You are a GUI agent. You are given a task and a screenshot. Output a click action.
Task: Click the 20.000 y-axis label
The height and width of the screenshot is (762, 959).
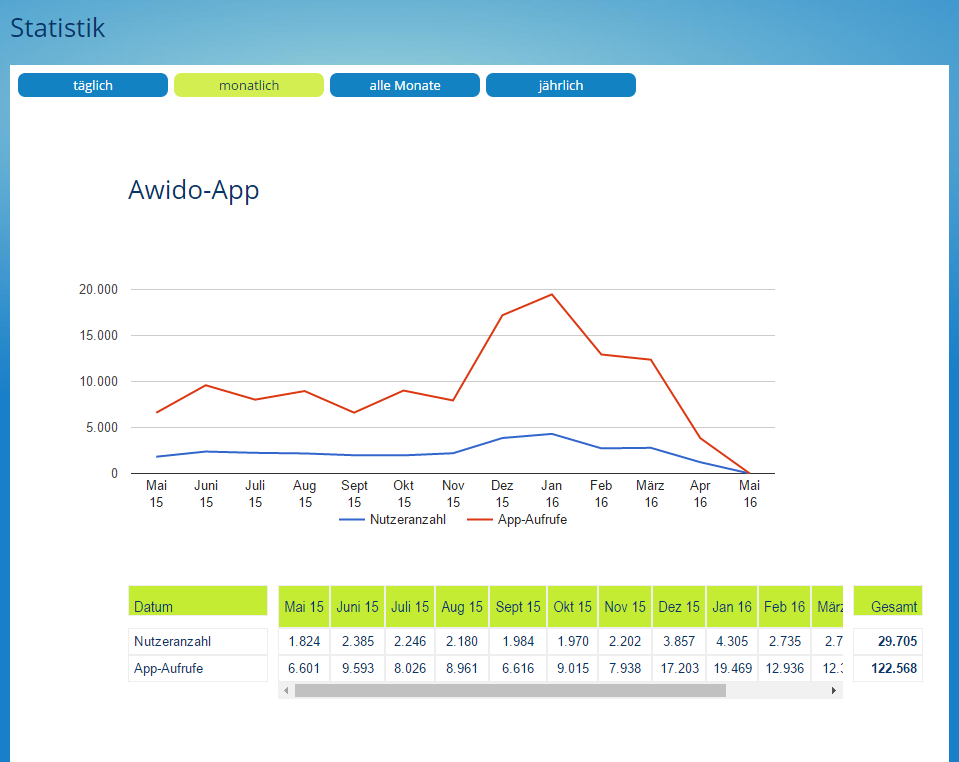tap(98, 290)
